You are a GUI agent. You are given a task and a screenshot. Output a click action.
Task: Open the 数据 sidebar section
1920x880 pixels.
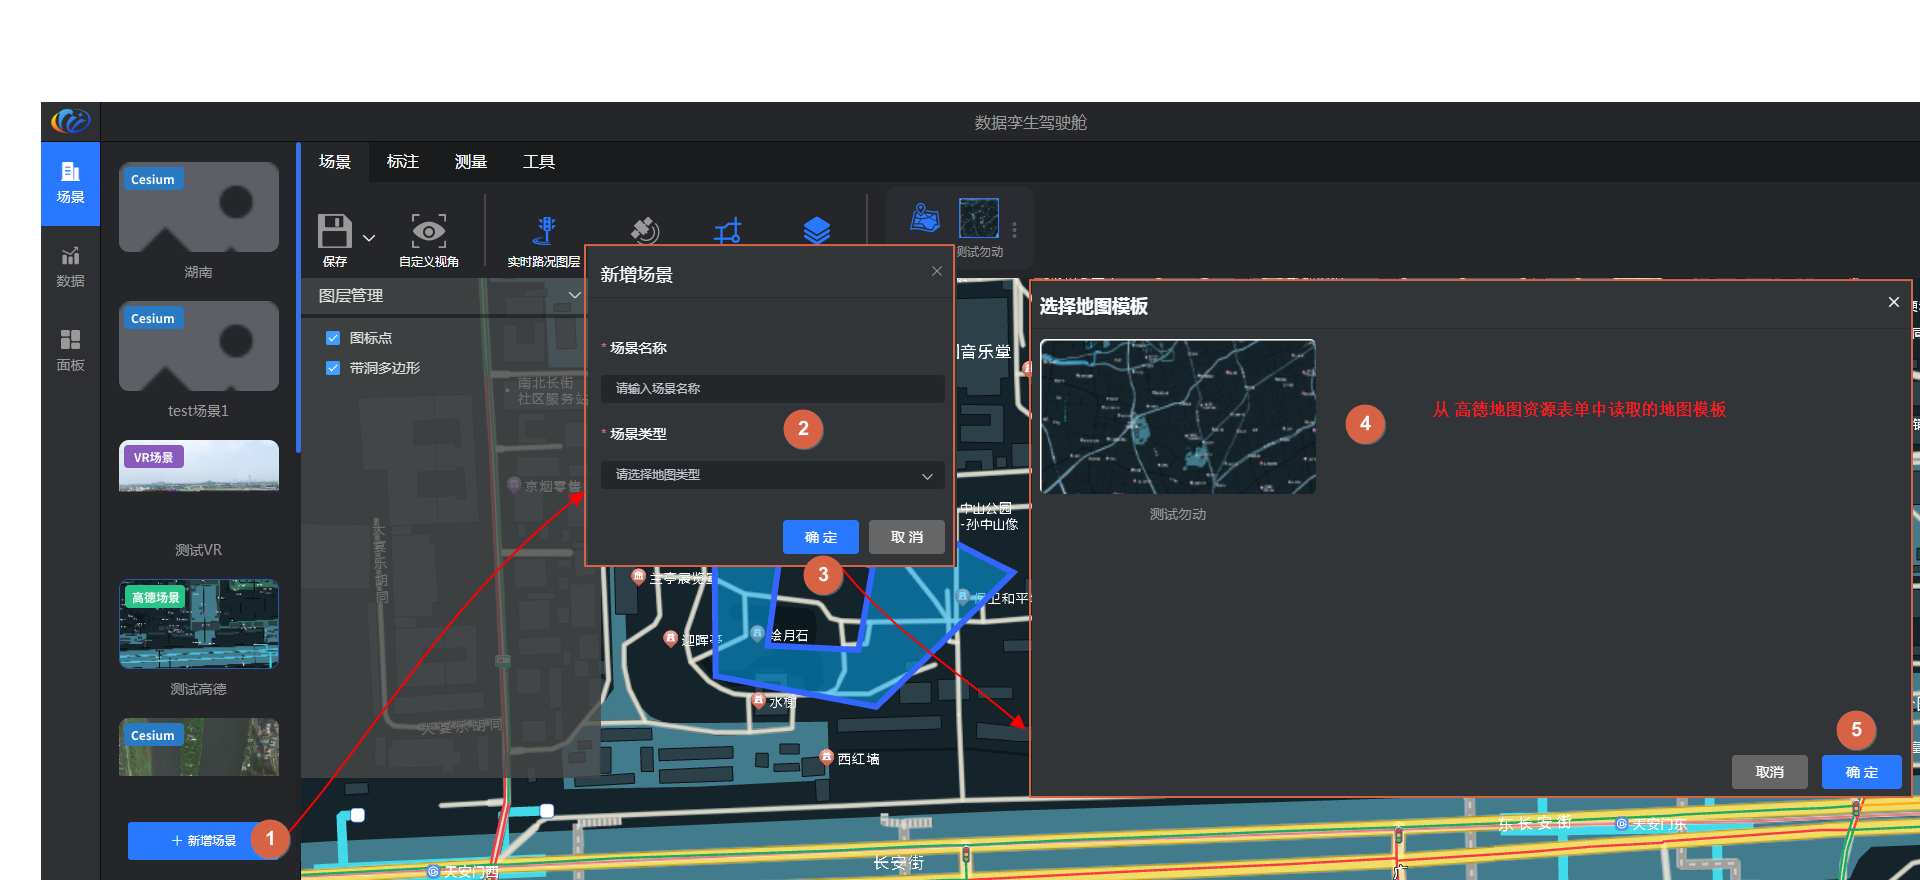pos(70,267)
